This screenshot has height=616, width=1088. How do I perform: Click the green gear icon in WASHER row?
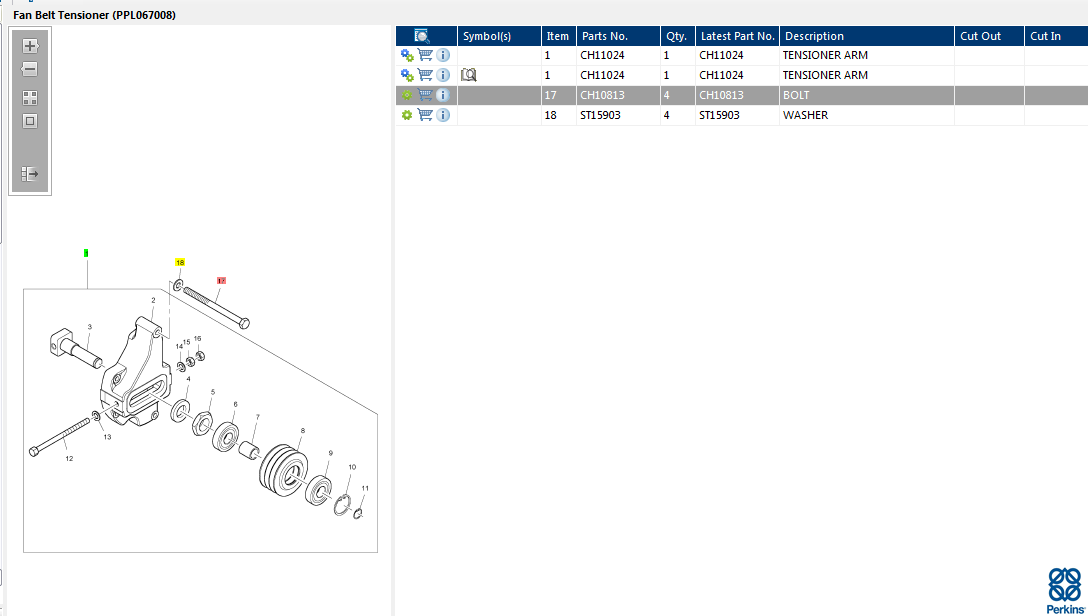(407, 115)
